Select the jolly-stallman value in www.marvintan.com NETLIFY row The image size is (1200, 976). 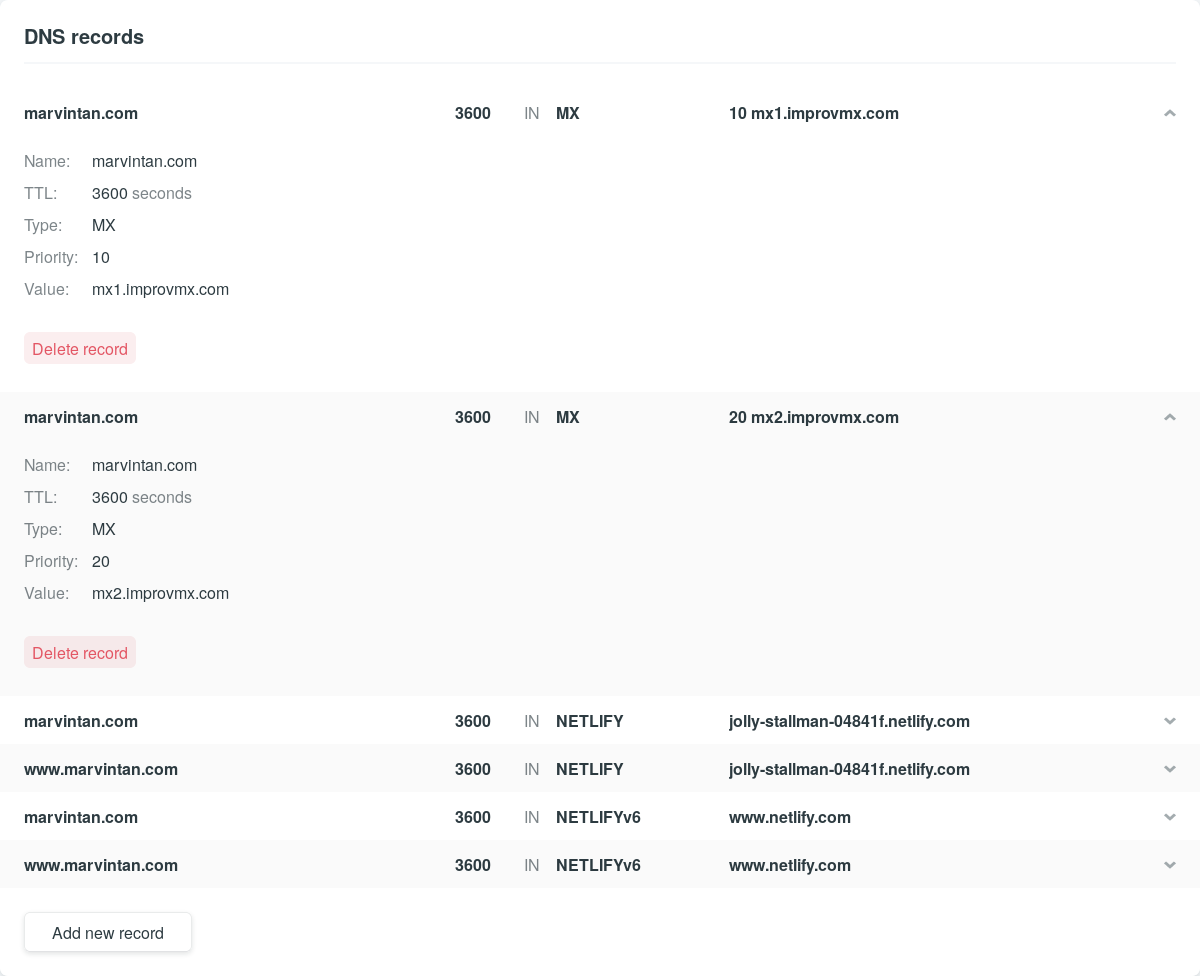[x=849, y=770]
